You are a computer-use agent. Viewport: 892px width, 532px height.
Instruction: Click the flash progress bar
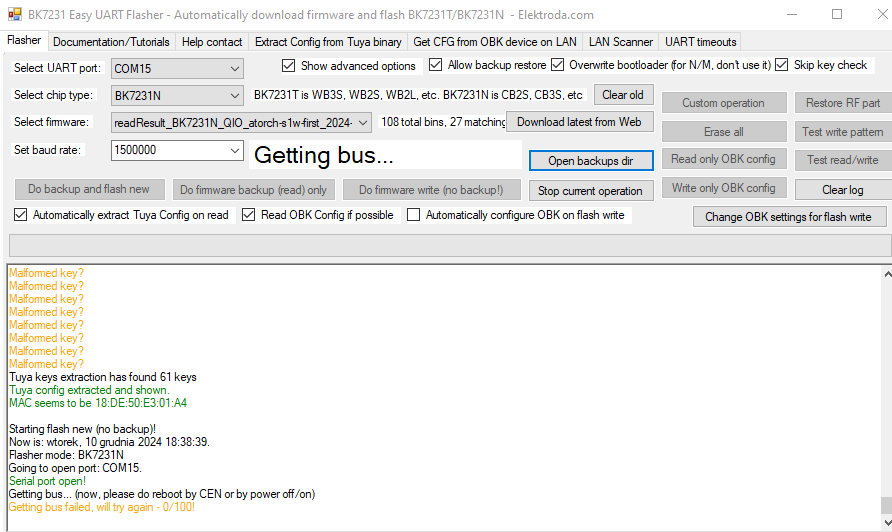point(450,246)
